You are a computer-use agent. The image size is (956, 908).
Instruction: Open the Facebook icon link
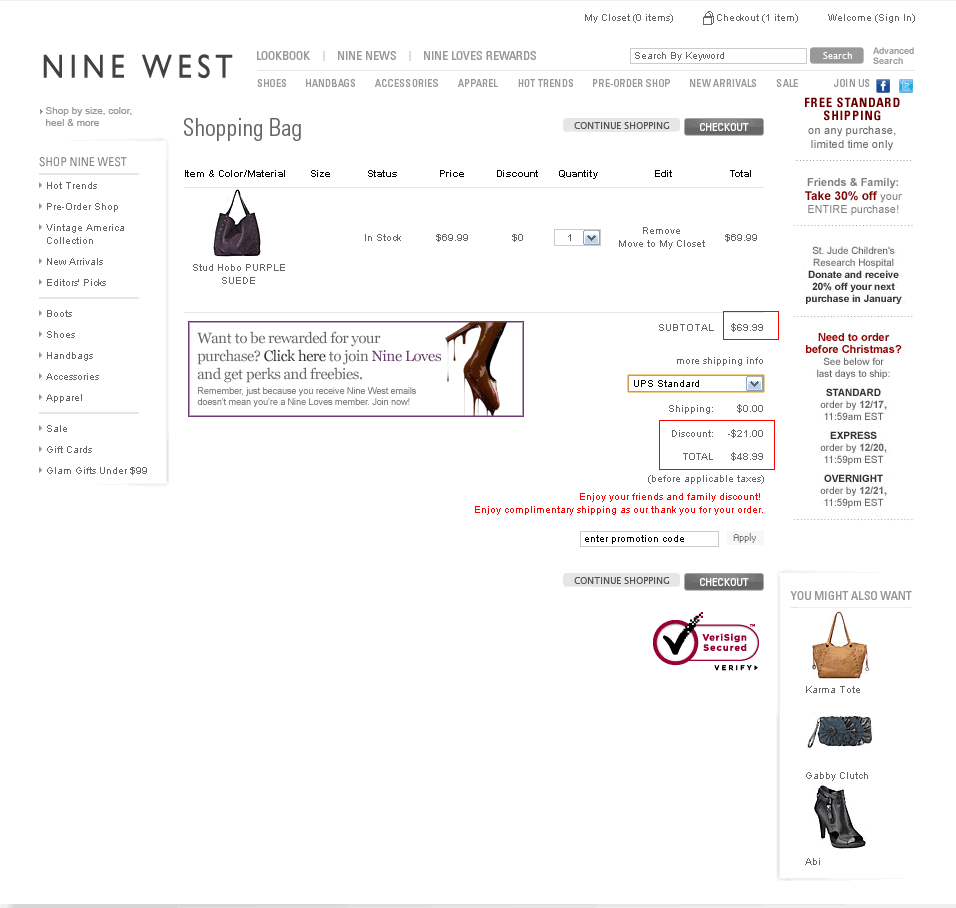[882, 85]
